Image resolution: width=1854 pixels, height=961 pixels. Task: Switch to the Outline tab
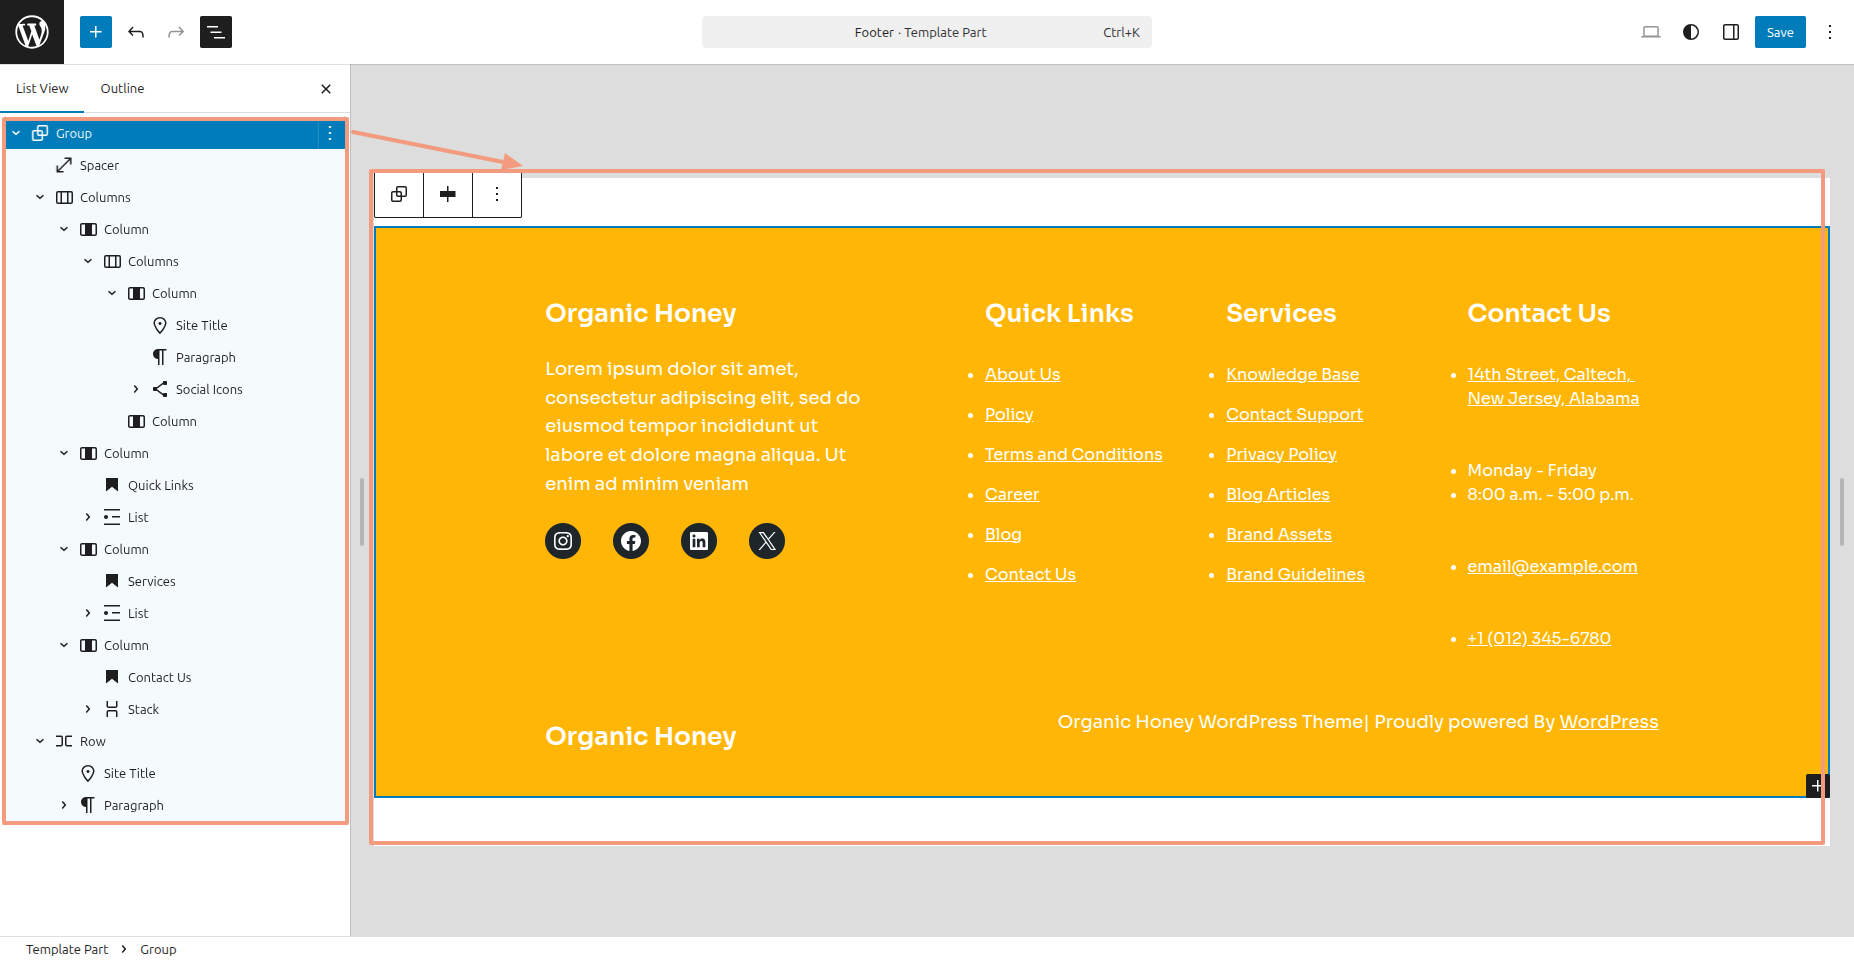coord(122,88)
